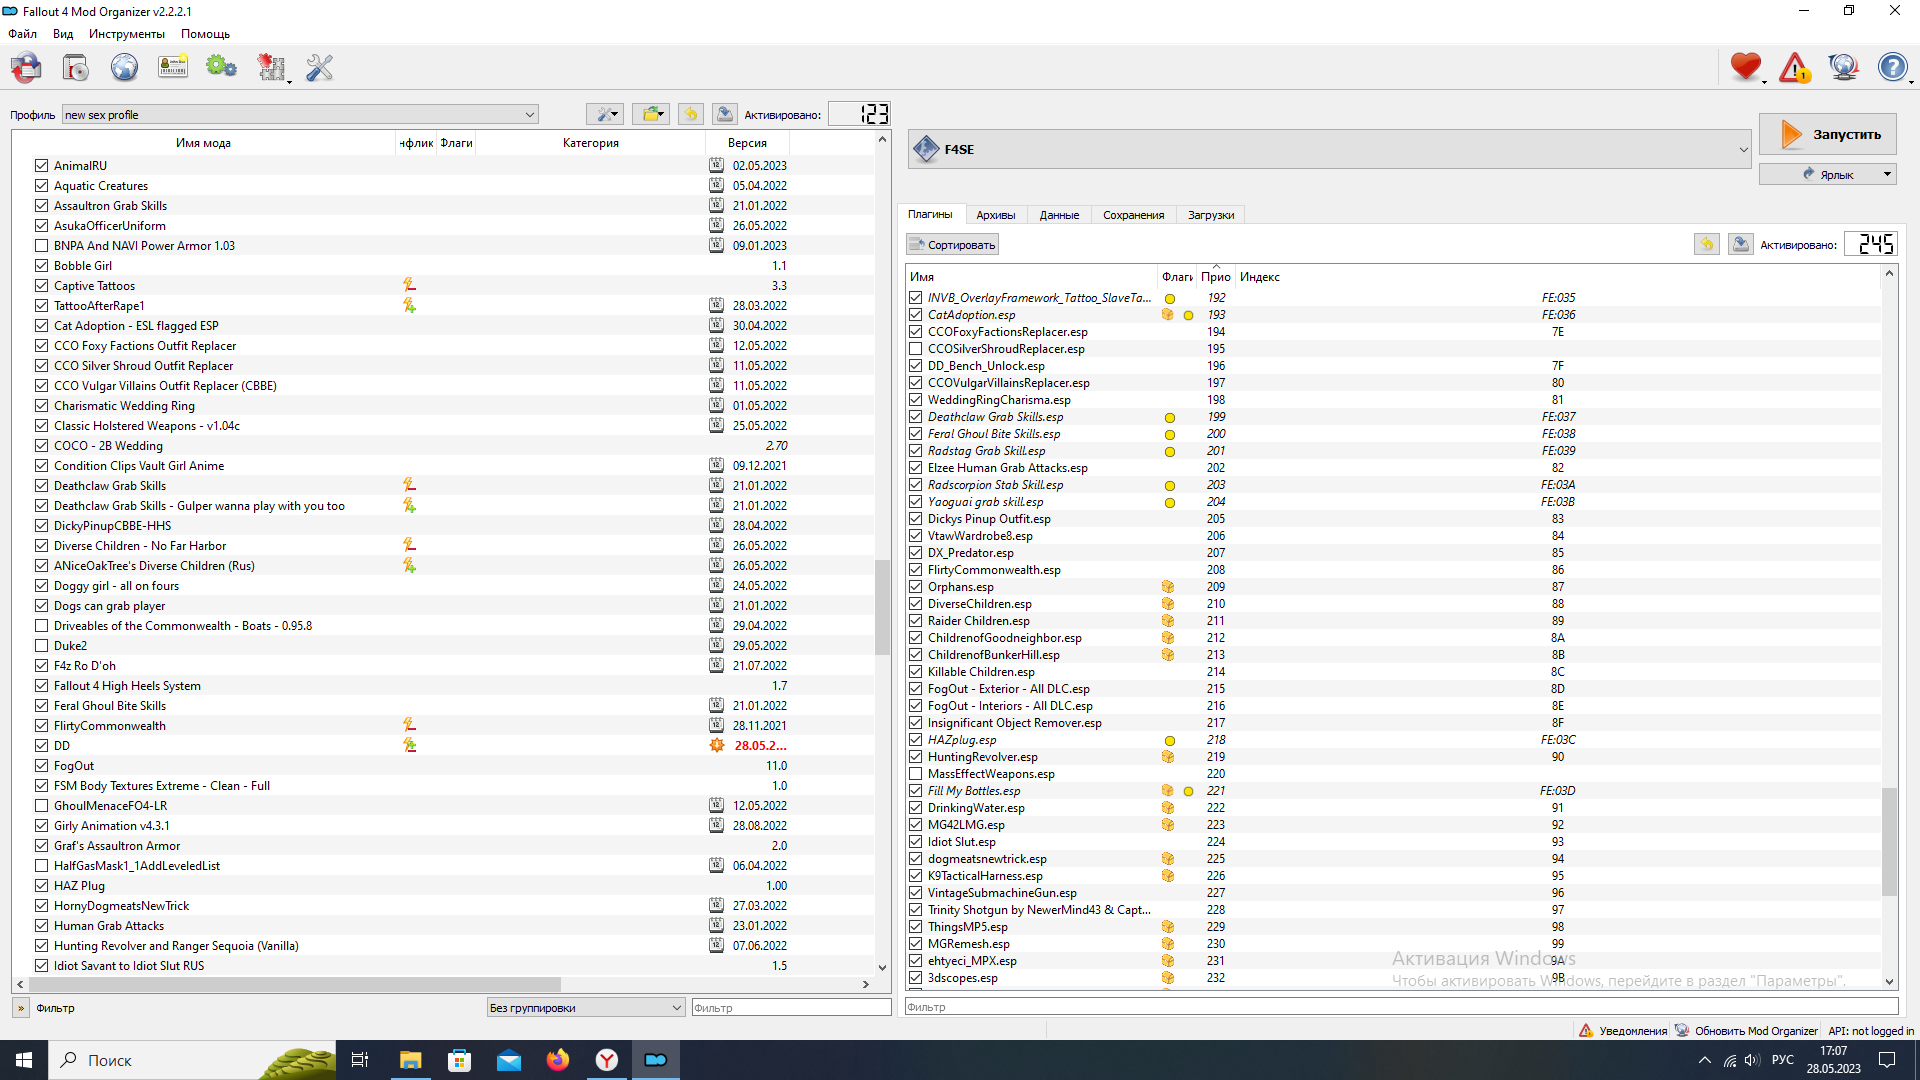Open settings wrench and screwdriver icon
Screen dimensions: 1920x1080
(319, 68)
